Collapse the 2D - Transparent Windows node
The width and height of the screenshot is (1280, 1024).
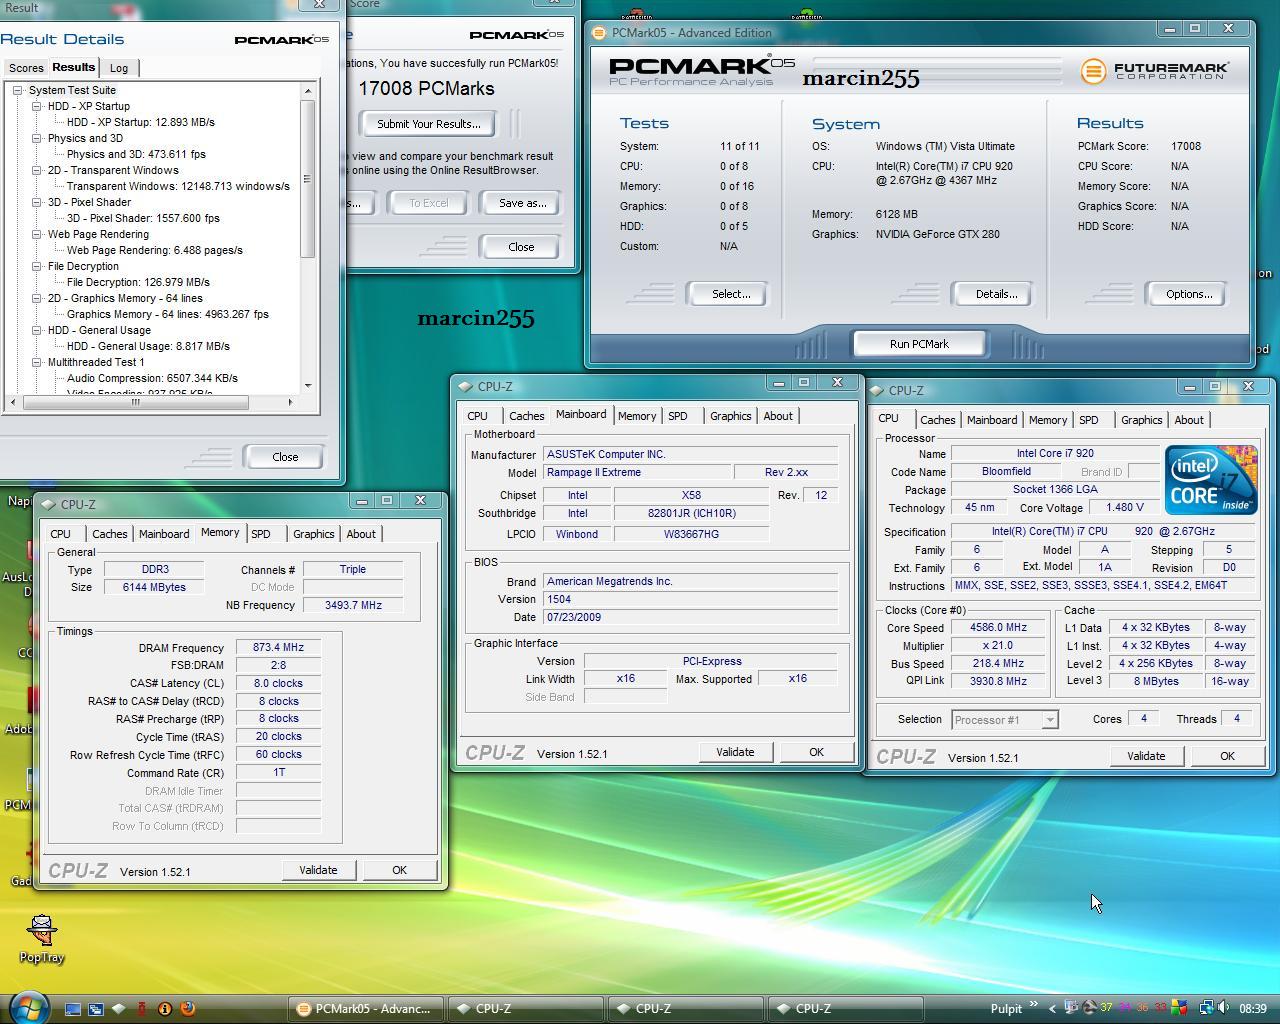point(36,170)
